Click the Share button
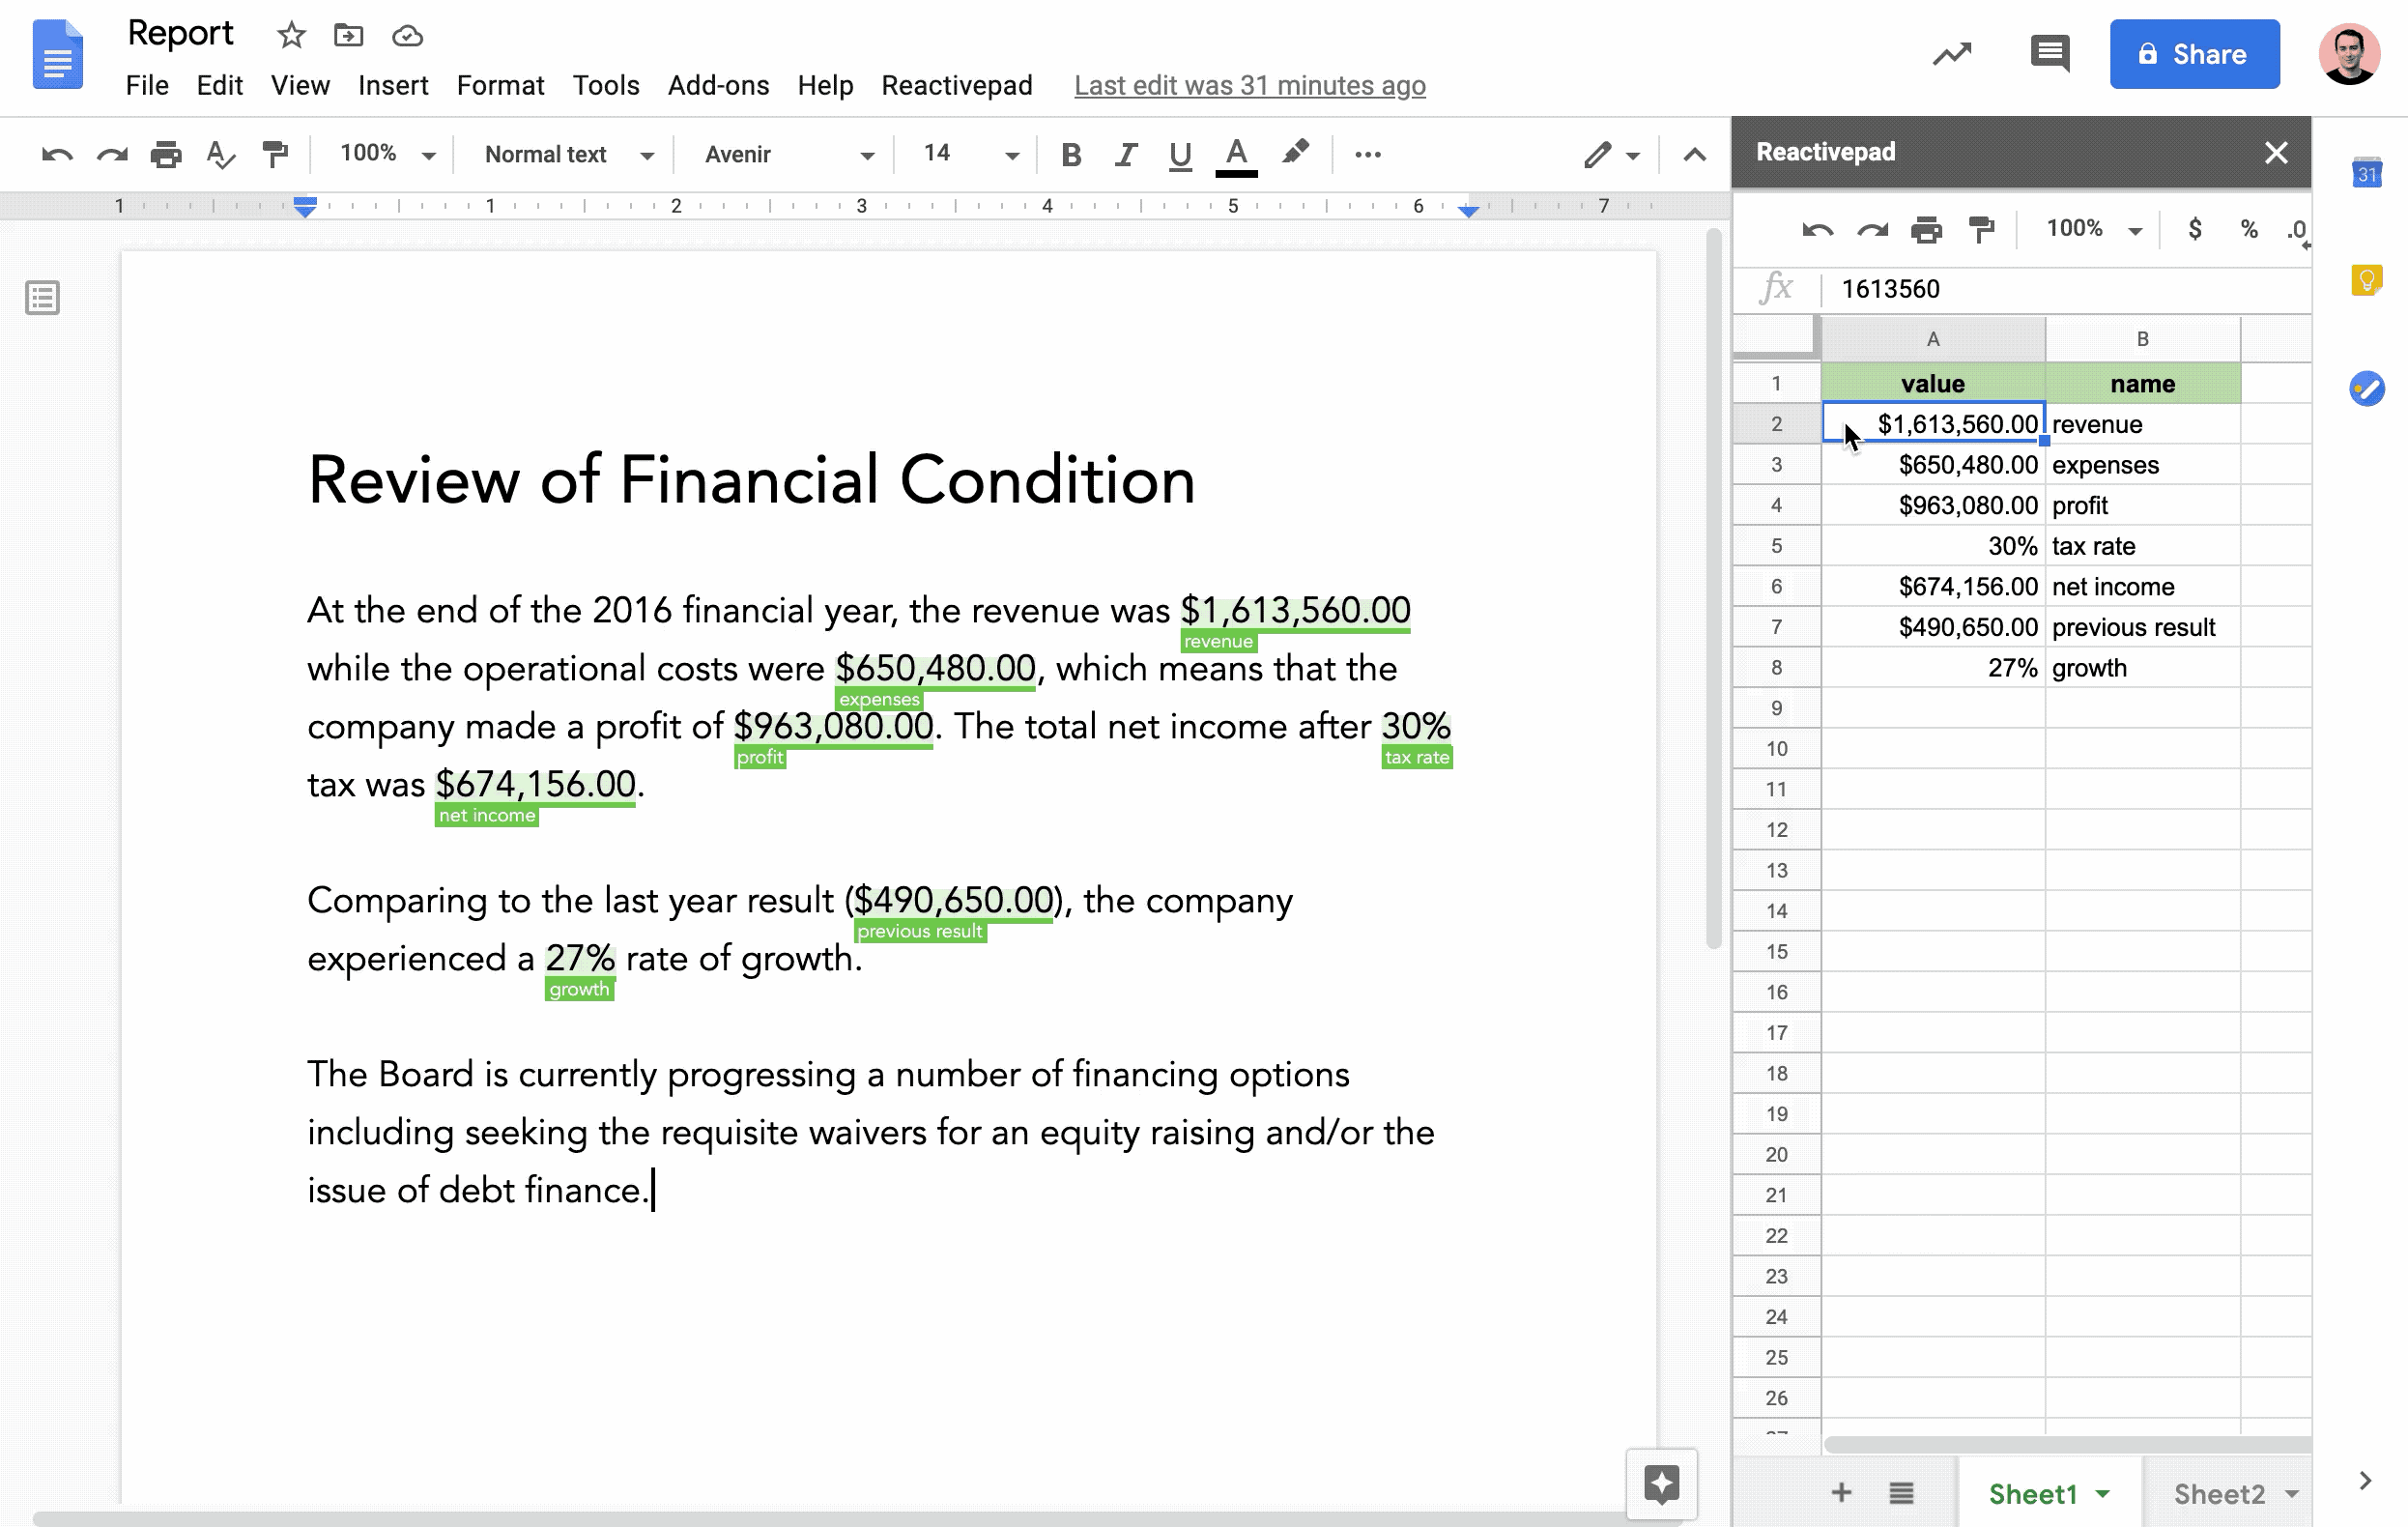Screen dimensions: 2408x1527 tap(2194, 54)
